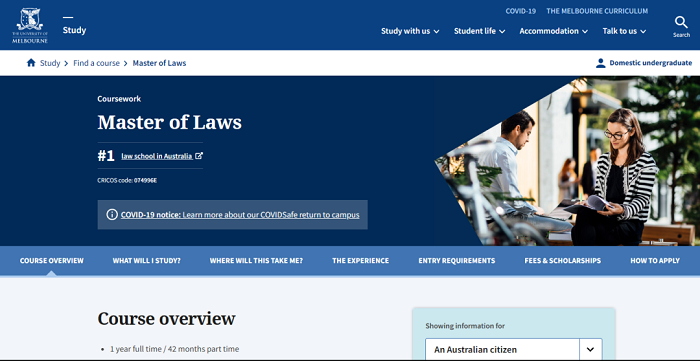
Task: Select The Experience tab
Action: click(x=360, y=261)
